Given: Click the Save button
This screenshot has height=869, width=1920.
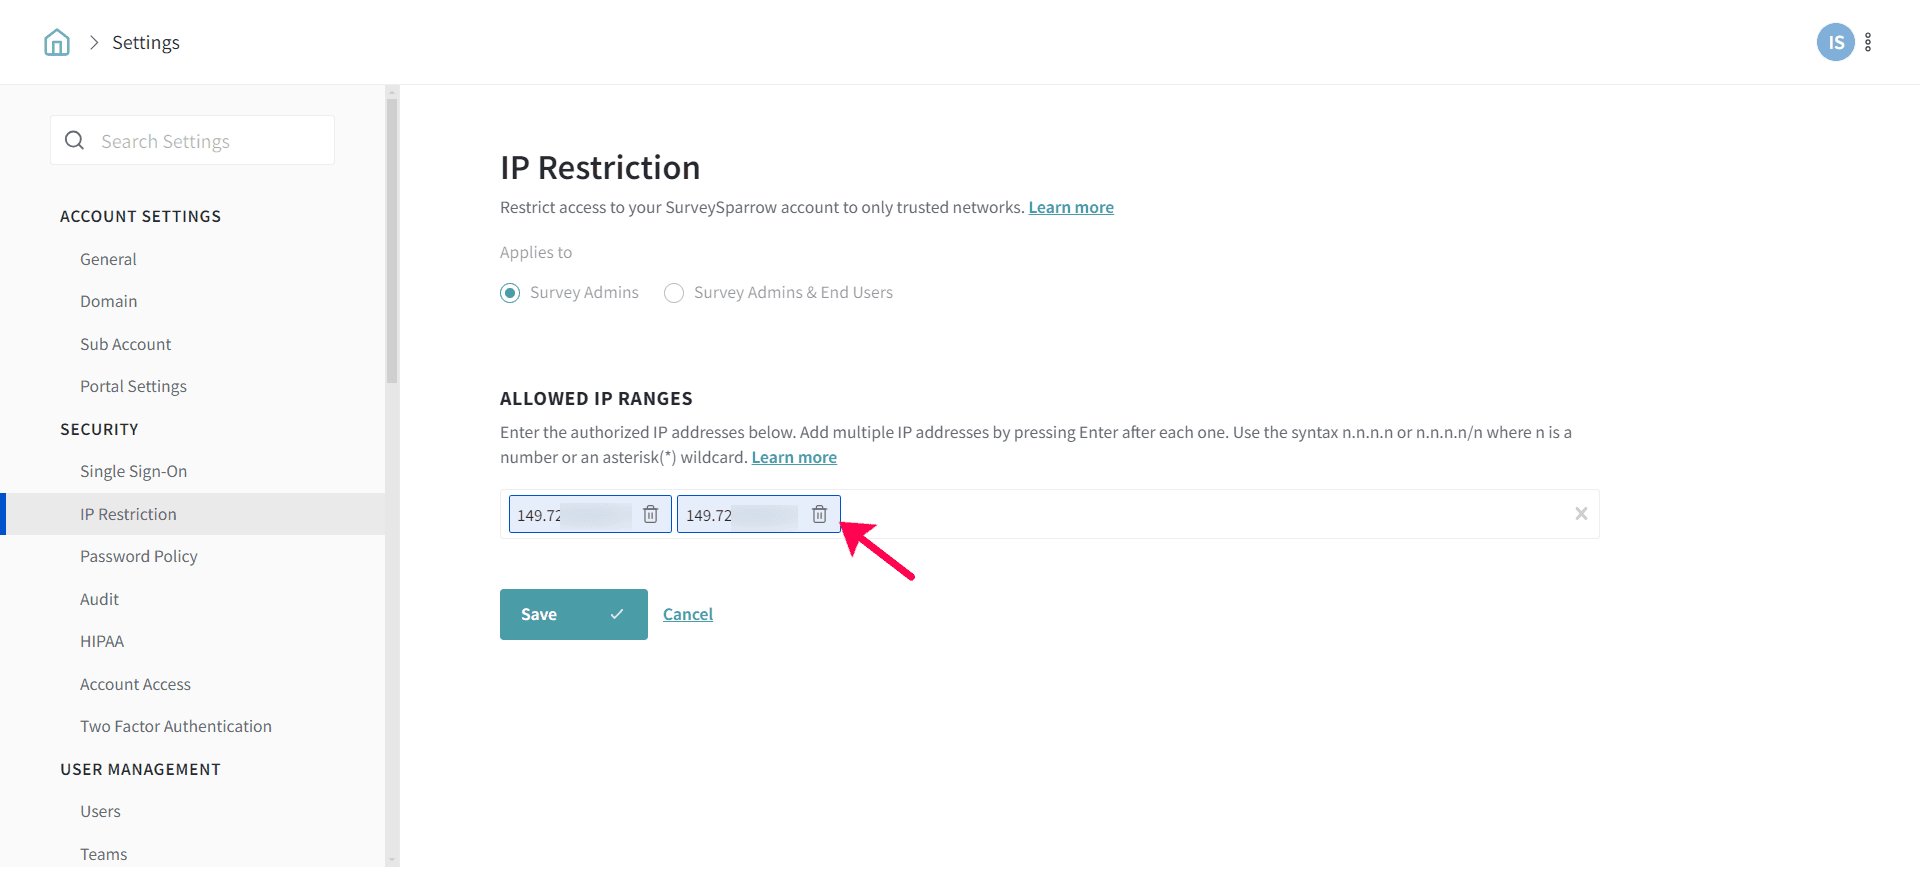Looking at the screenshot, I should click(573, 614).
